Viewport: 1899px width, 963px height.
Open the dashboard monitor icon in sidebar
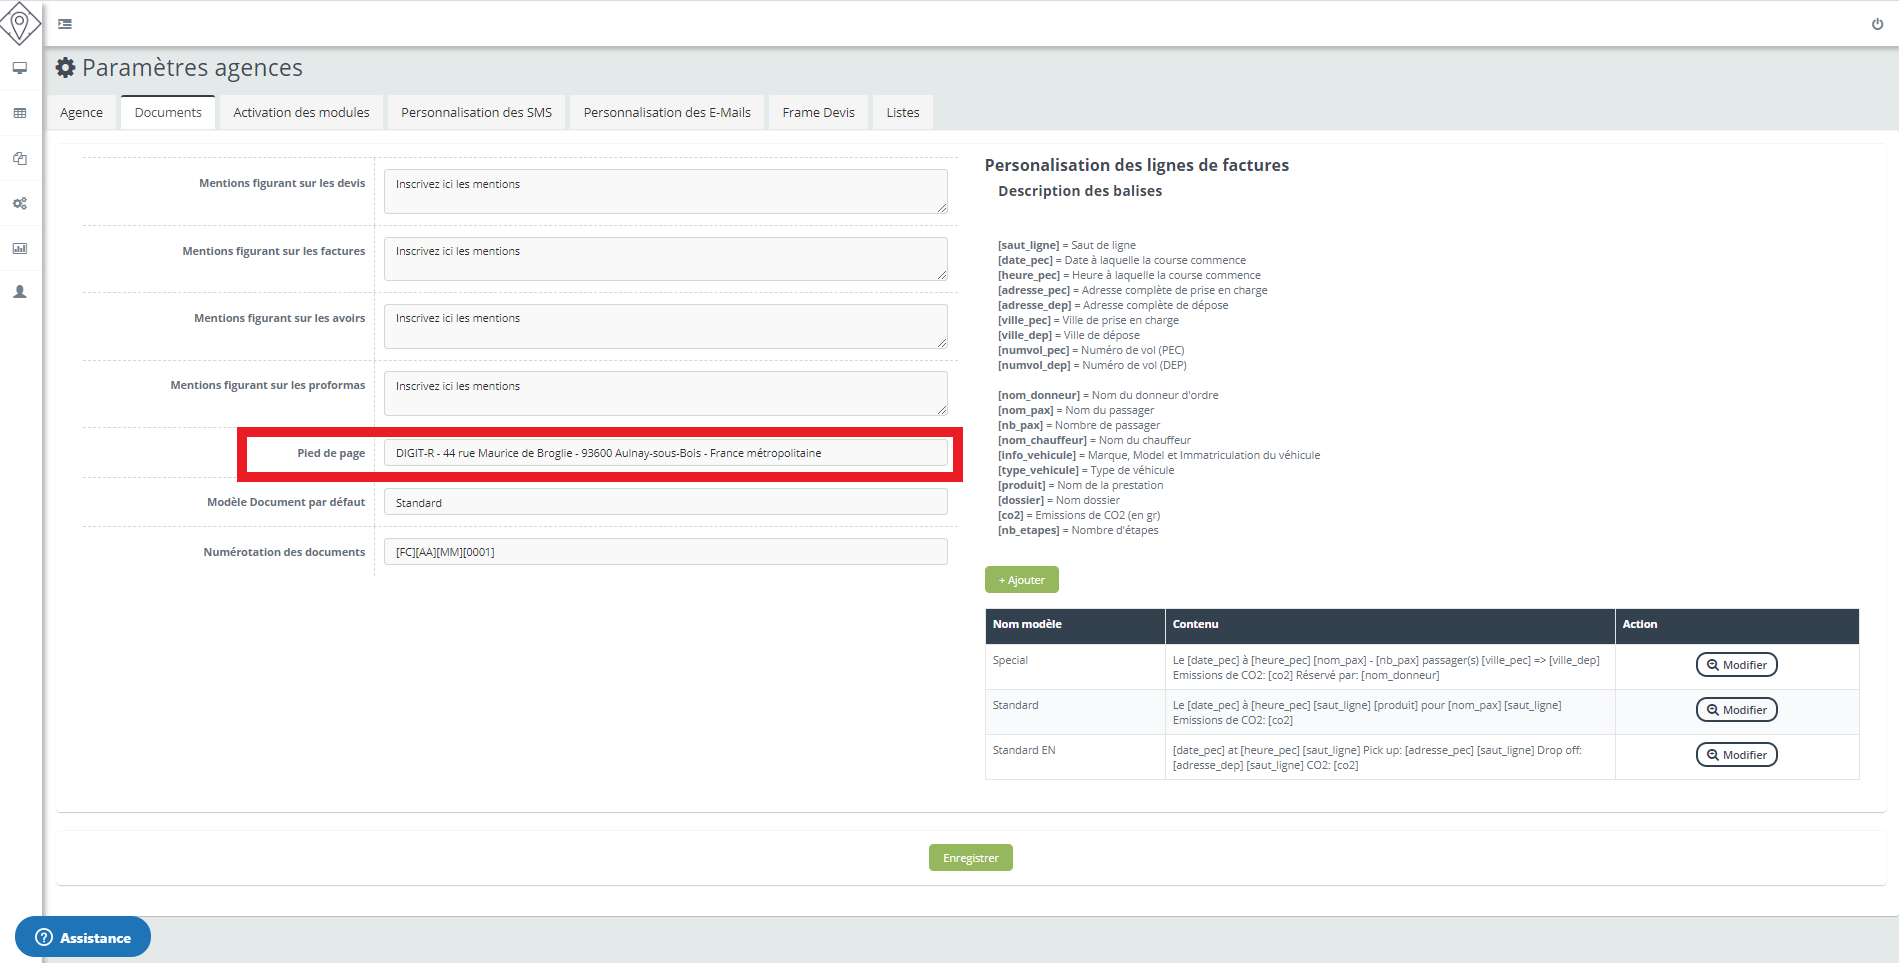(19, 68)
